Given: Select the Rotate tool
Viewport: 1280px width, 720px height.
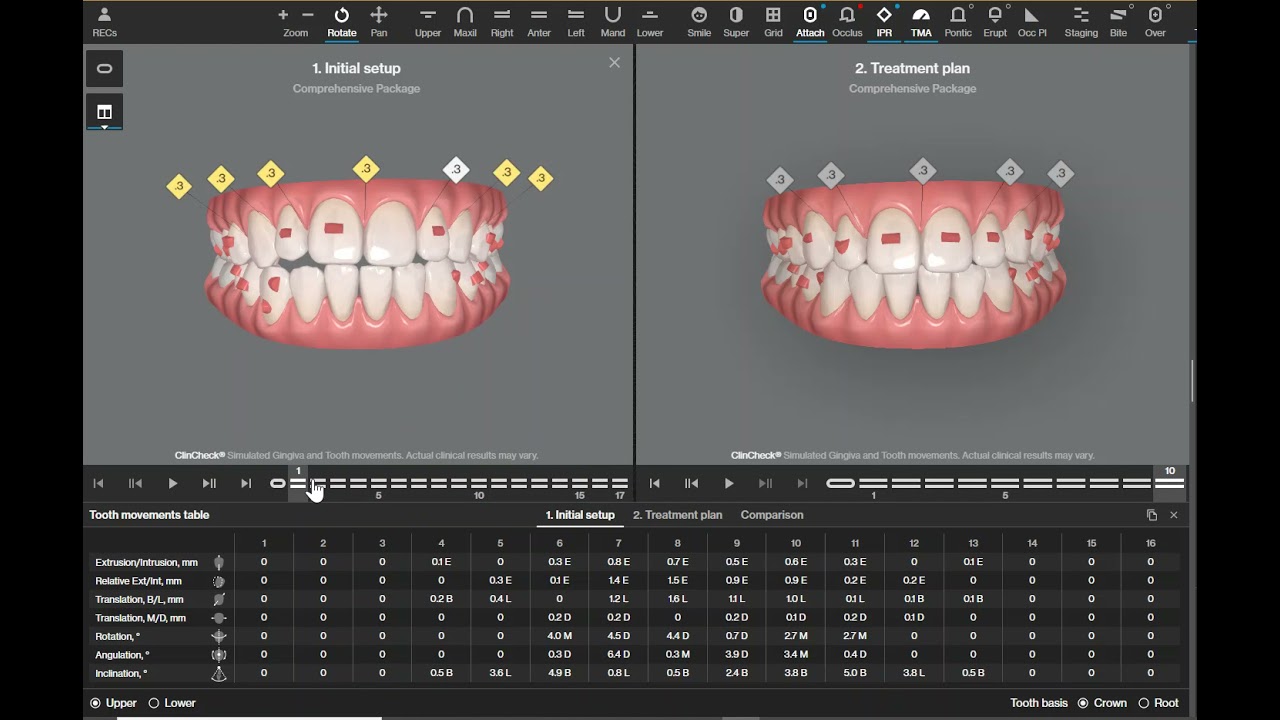Looking at the screenshot, I should tap(341, 21).
